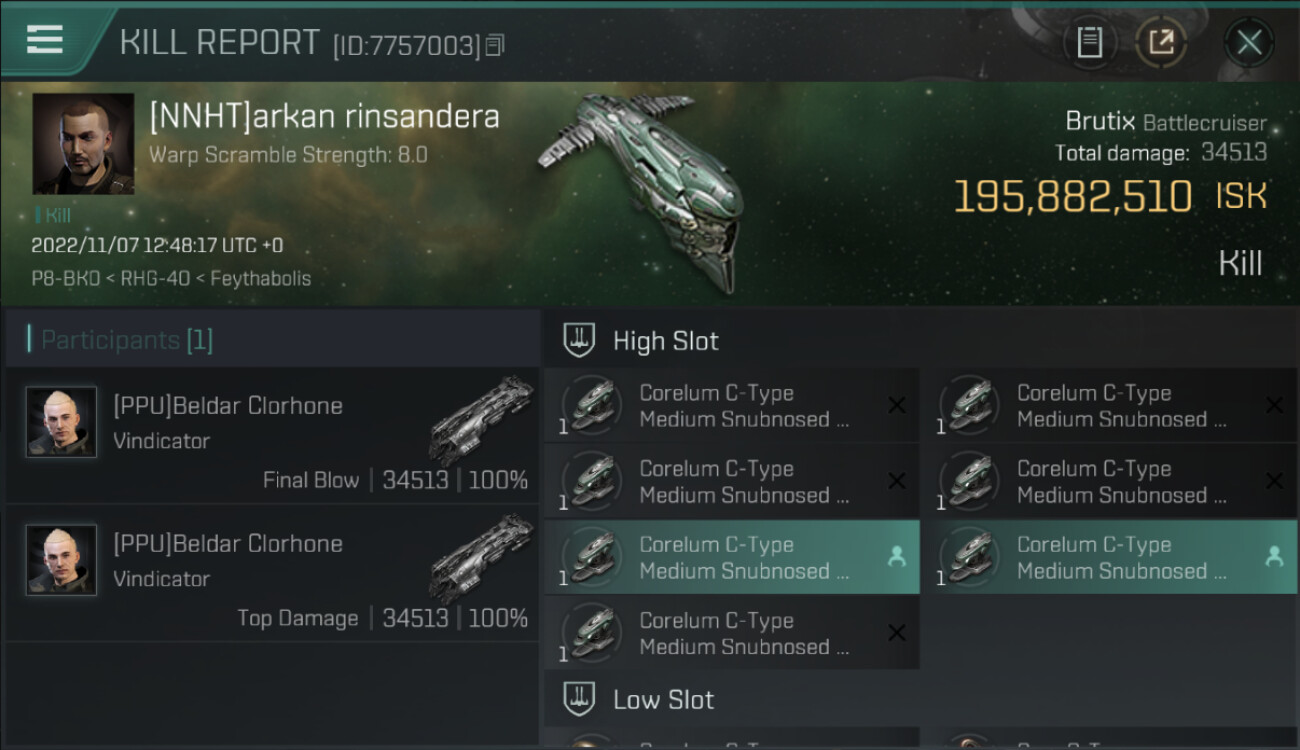View arkan rinsandera's pilot portrait

[x=83, y=143]
